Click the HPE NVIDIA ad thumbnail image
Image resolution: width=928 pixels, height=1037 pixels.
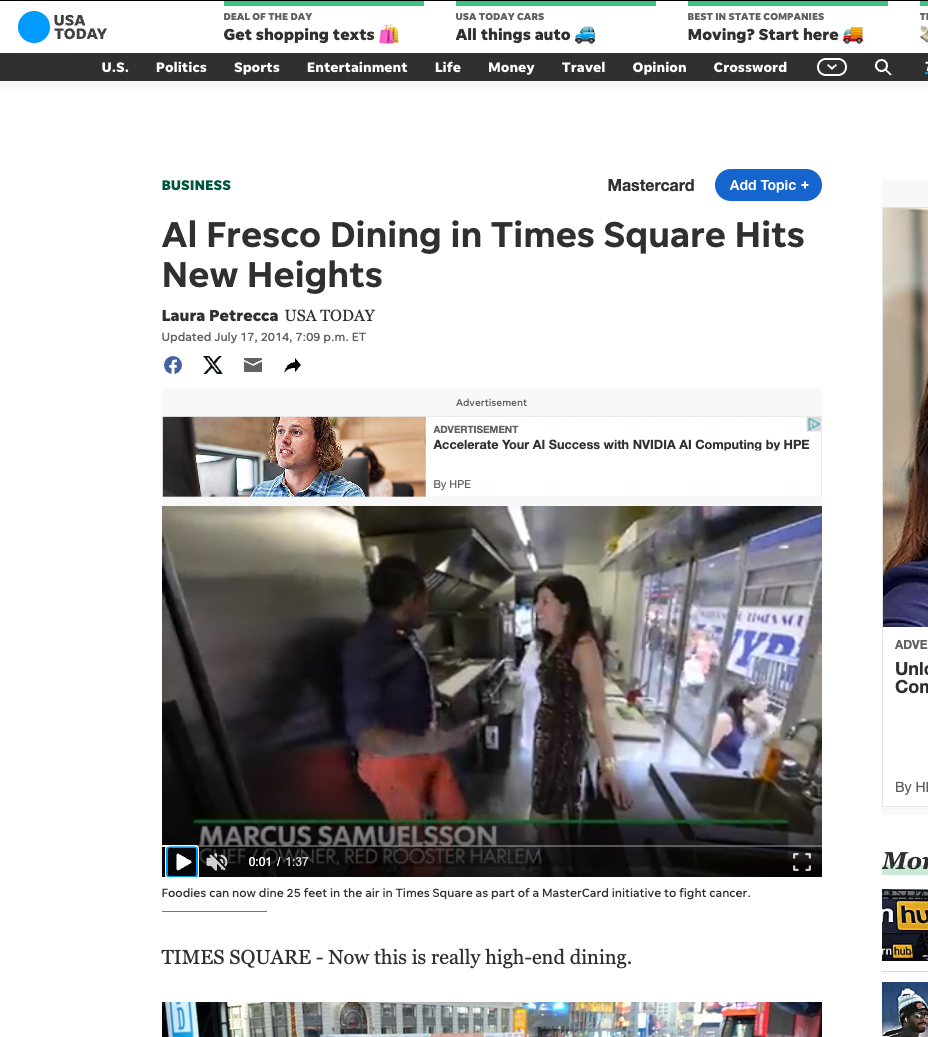(x=294, y=457)
